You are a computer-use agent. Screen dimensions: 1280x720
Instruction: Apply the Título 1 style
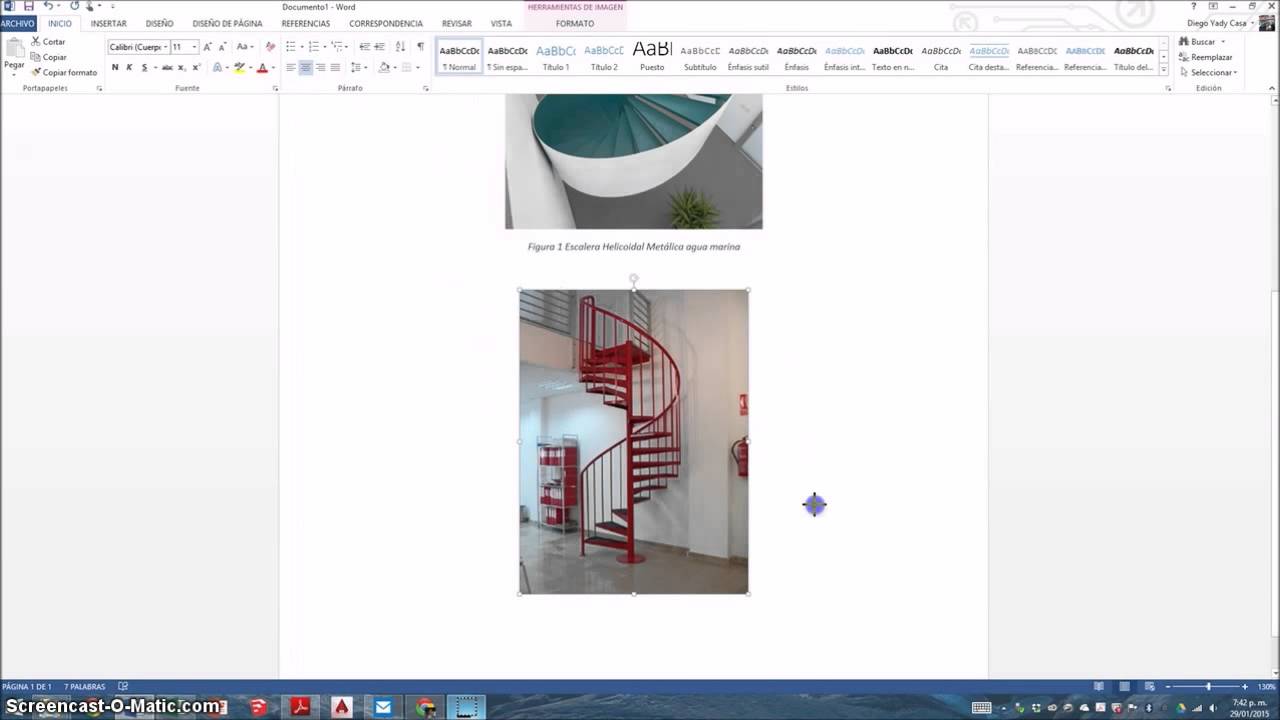click(x=556, y=57)
